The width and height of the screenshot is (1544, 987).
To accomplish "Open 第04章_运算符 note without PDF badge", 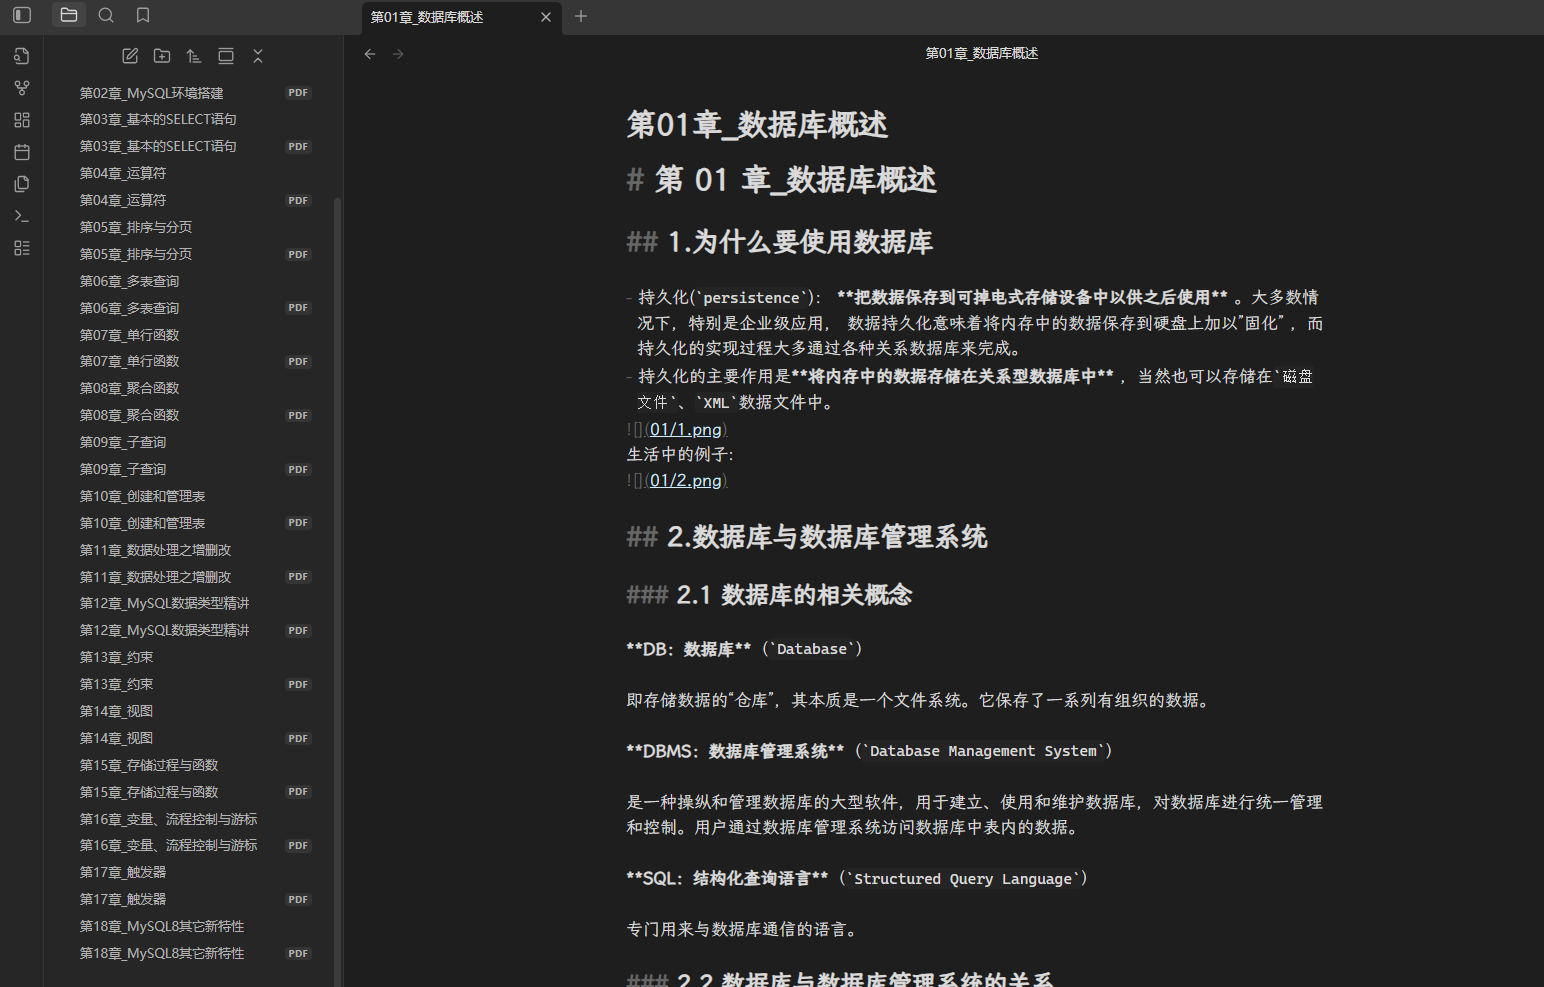I will 195,173.
